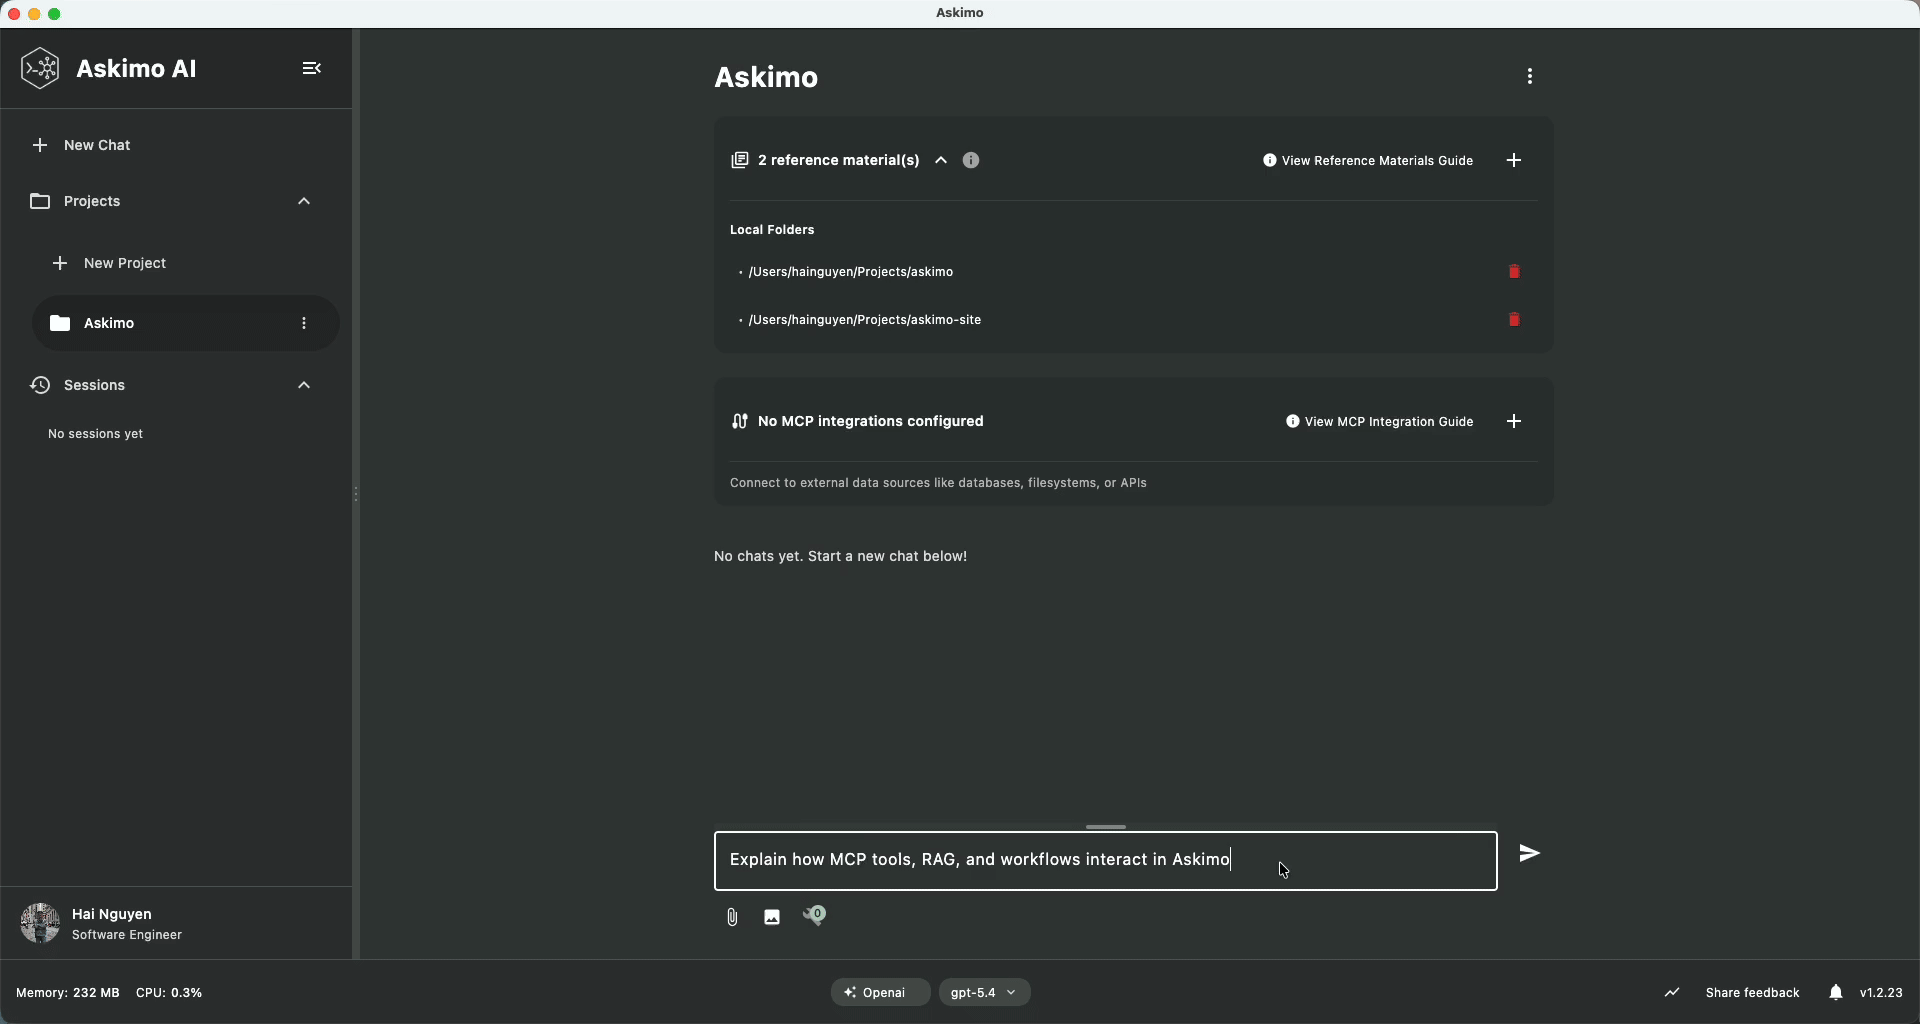Collapse the reference materials list
Image resolution: width=1920 pixels, height=1024 pixels.
point(941,161)
